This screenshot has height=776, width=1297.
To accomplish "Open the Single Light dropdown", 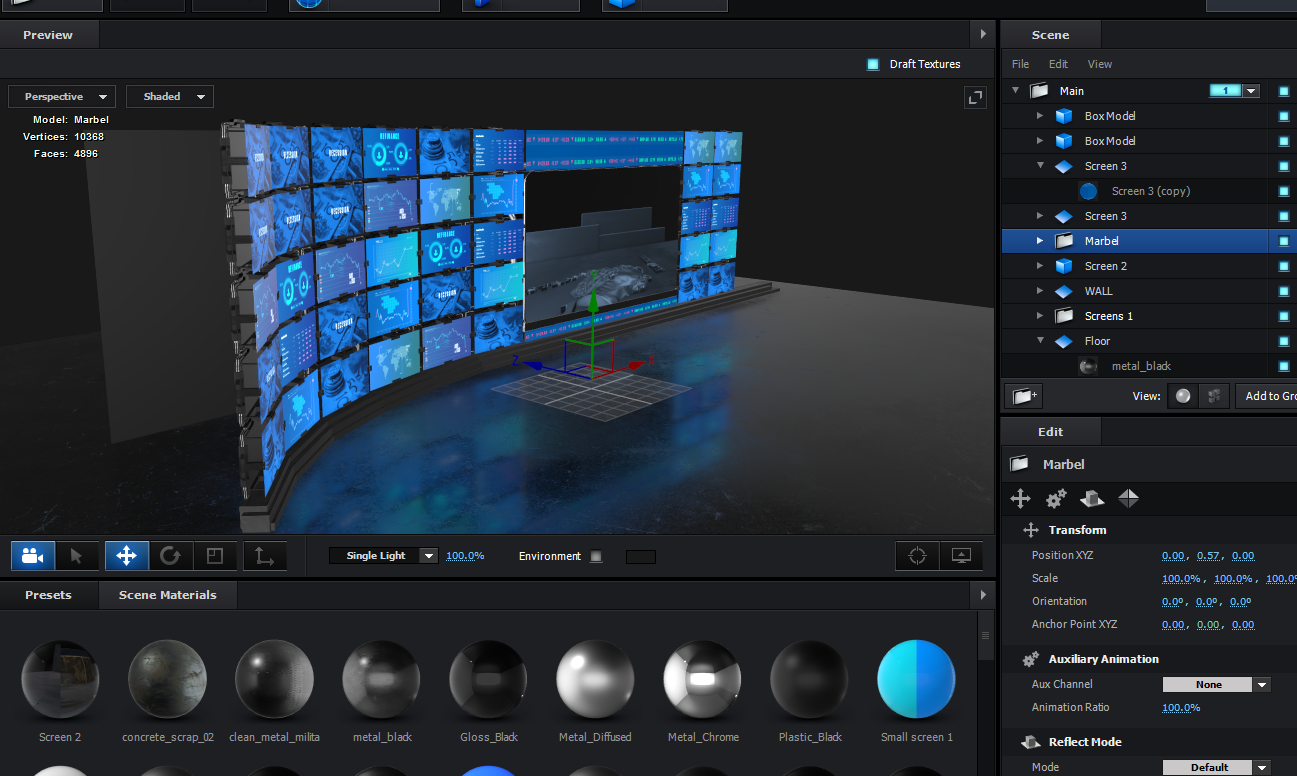I will (384, 556).
